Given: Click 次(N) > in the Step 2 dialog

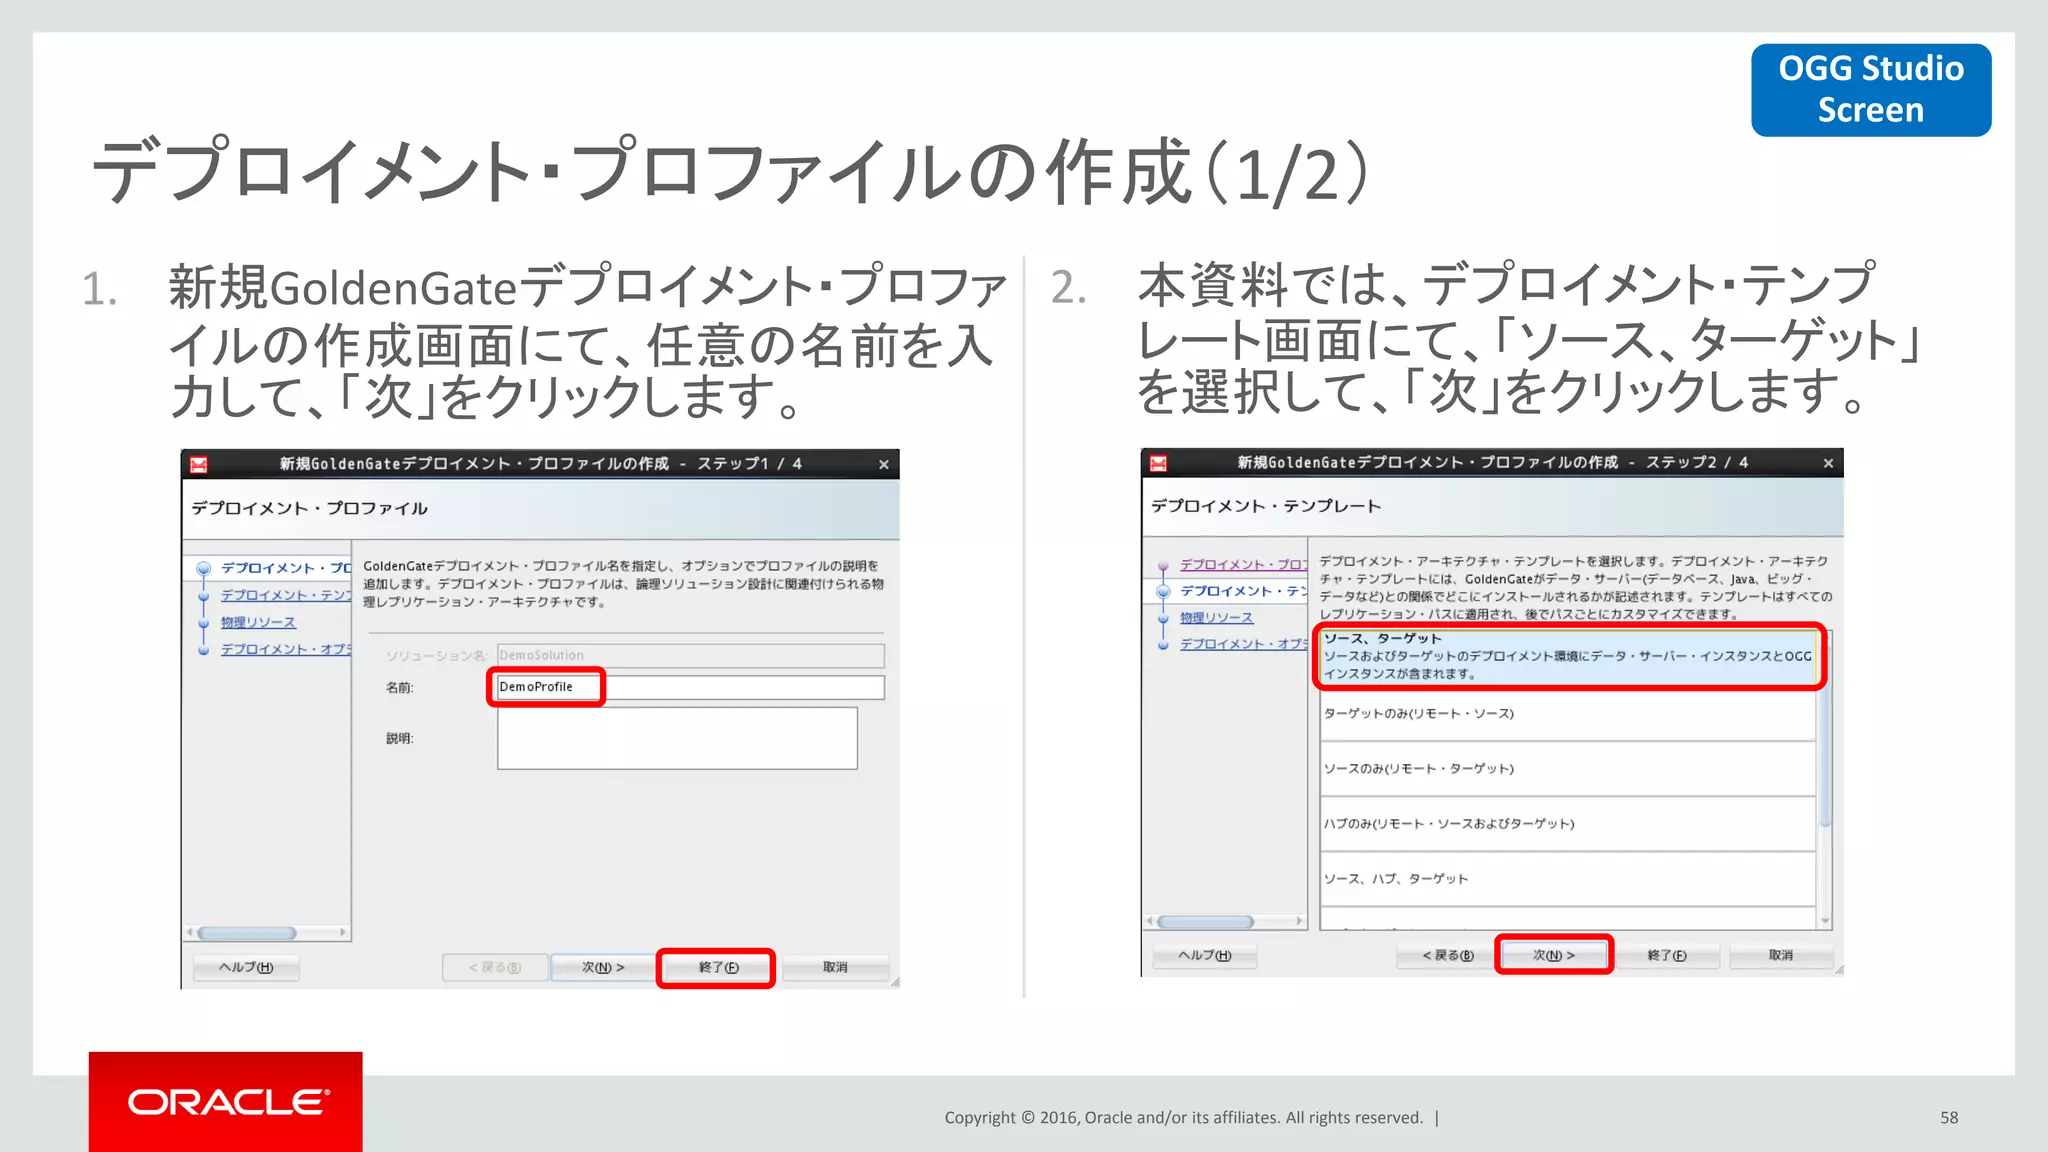Looking at the screenshot, I should (x=1554, y=955).
